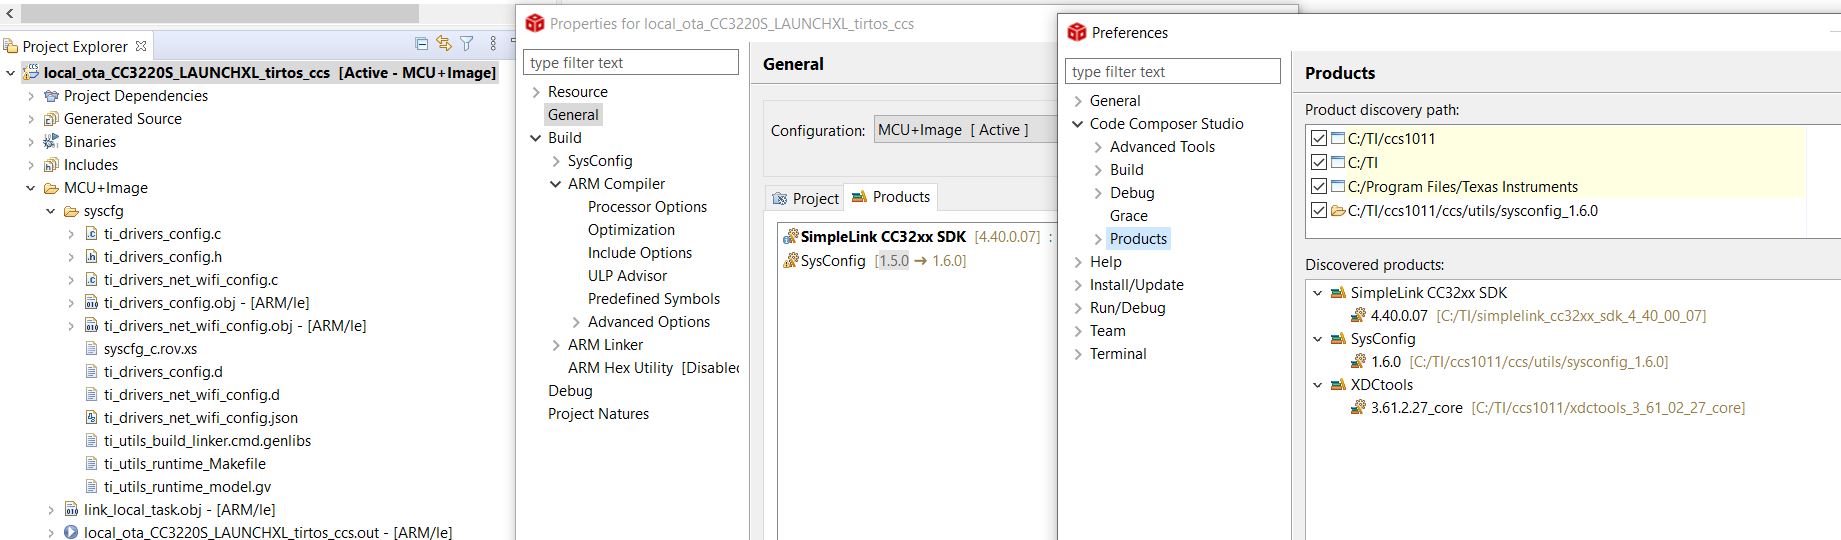The width and height of the screenshot is (1841, 540).
Task: Select the local_ota .out binary icon
Action: (x=71, y=533)
